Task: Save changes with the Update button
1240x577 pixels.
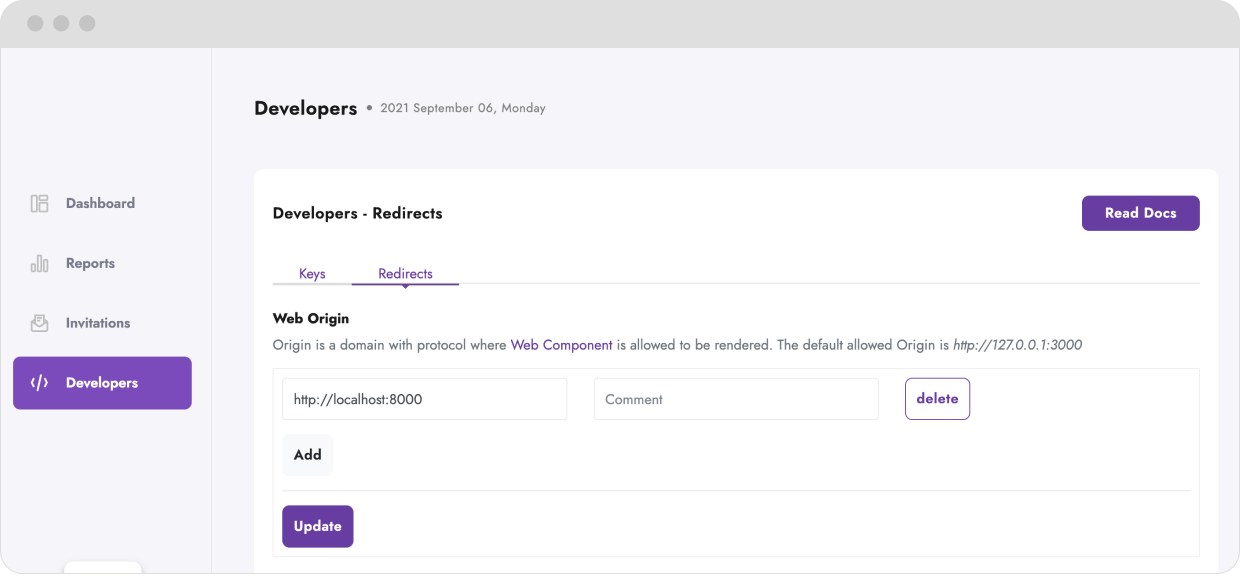Action: [x=318, y=526]
